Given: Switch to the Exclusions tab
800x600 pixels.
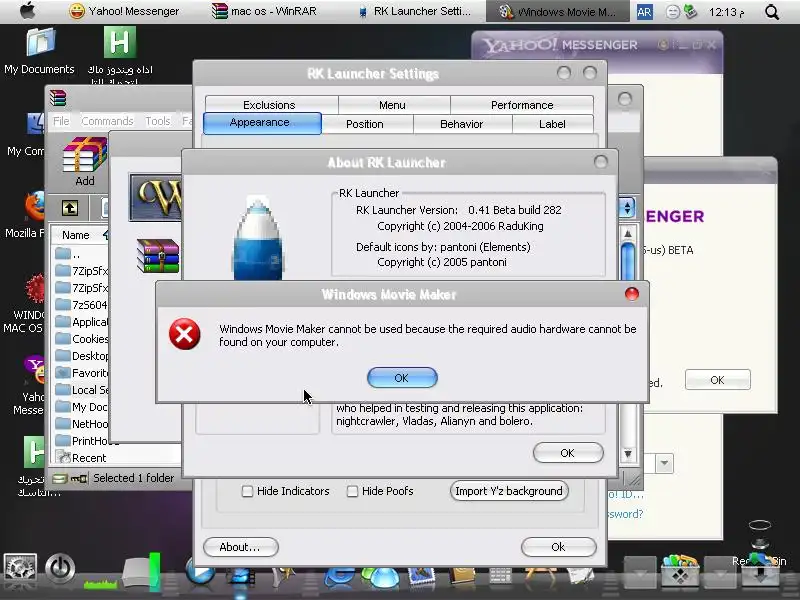Looking at the screenshot, I should tap(269, 105).
